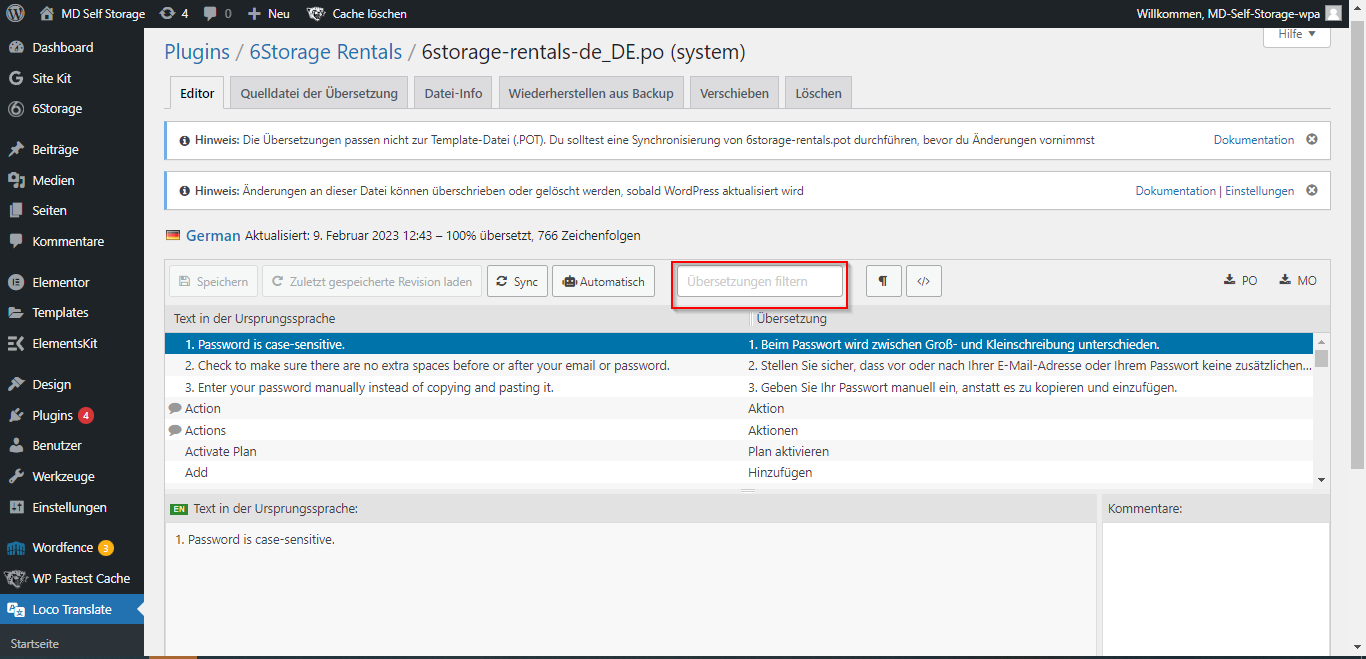Click the German language link

point(213,236)
